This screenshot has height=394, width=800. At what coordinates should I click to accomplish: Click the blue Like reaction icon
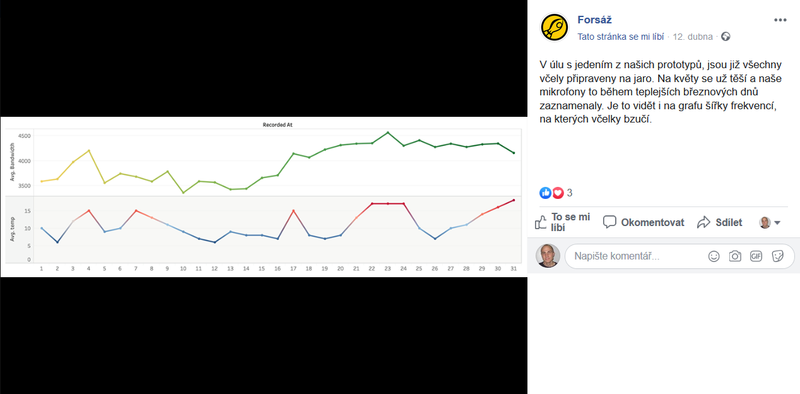coord(545,193)
